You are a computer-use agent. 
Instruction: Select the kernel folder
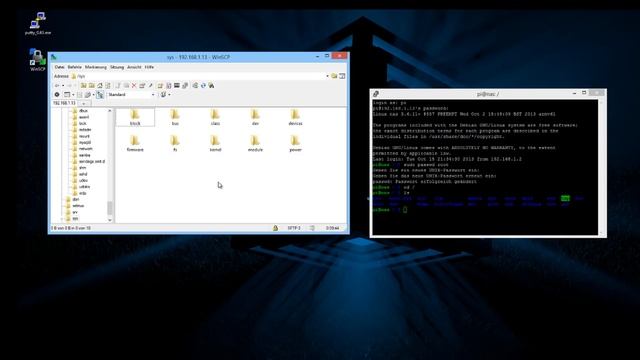(x=215, y=144)
